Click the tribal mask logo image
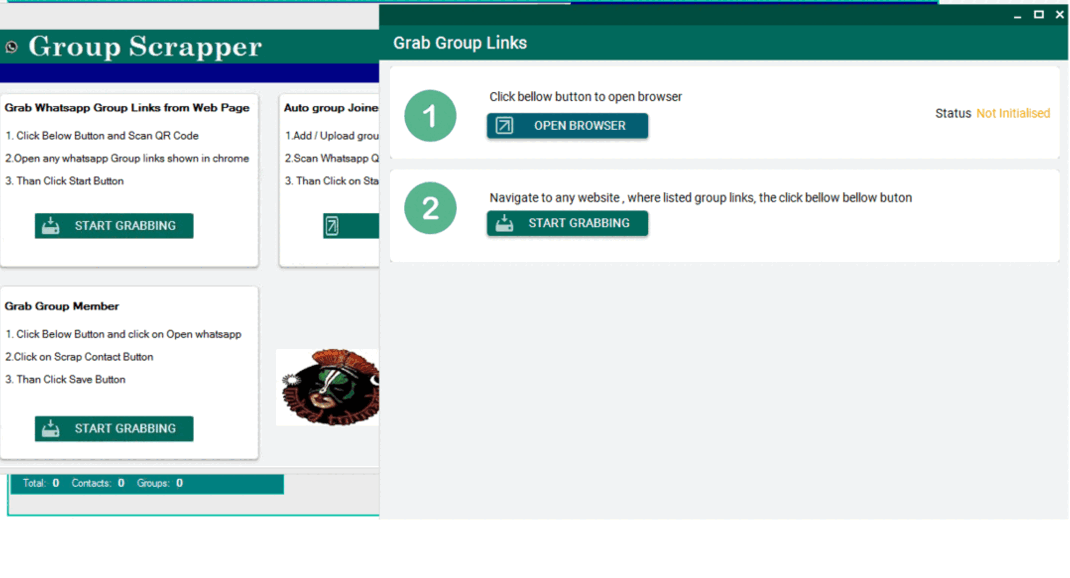Viewport: 1070px width, 578px height. pyautogui.click(x=328, y=388)
